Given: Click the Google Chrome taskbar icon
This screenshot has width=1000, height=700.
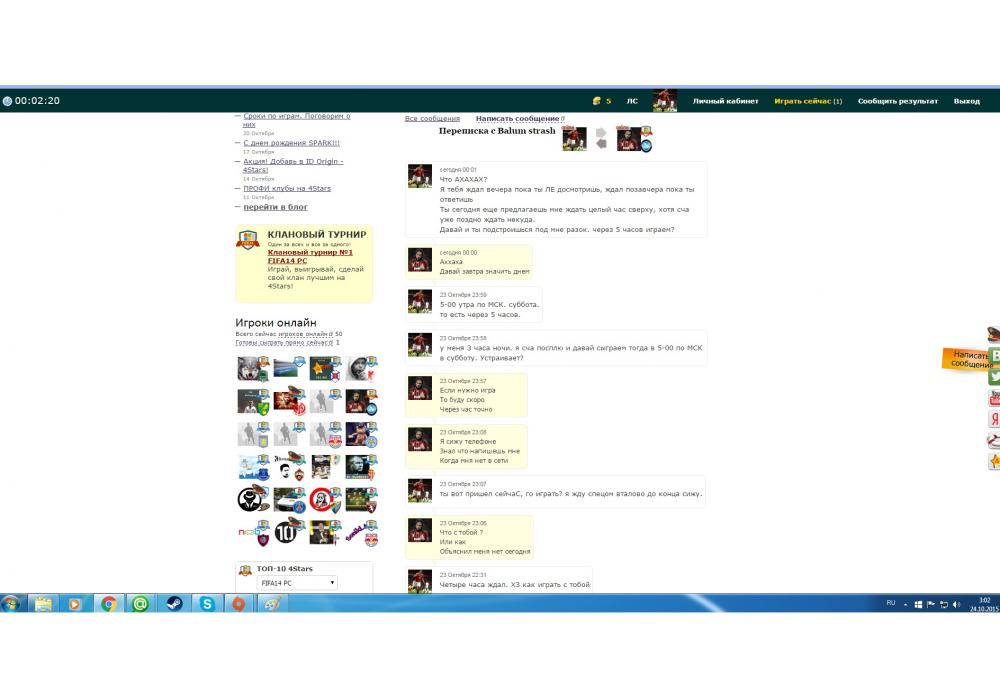Looking at the screenshot, I should click(109, 604).
